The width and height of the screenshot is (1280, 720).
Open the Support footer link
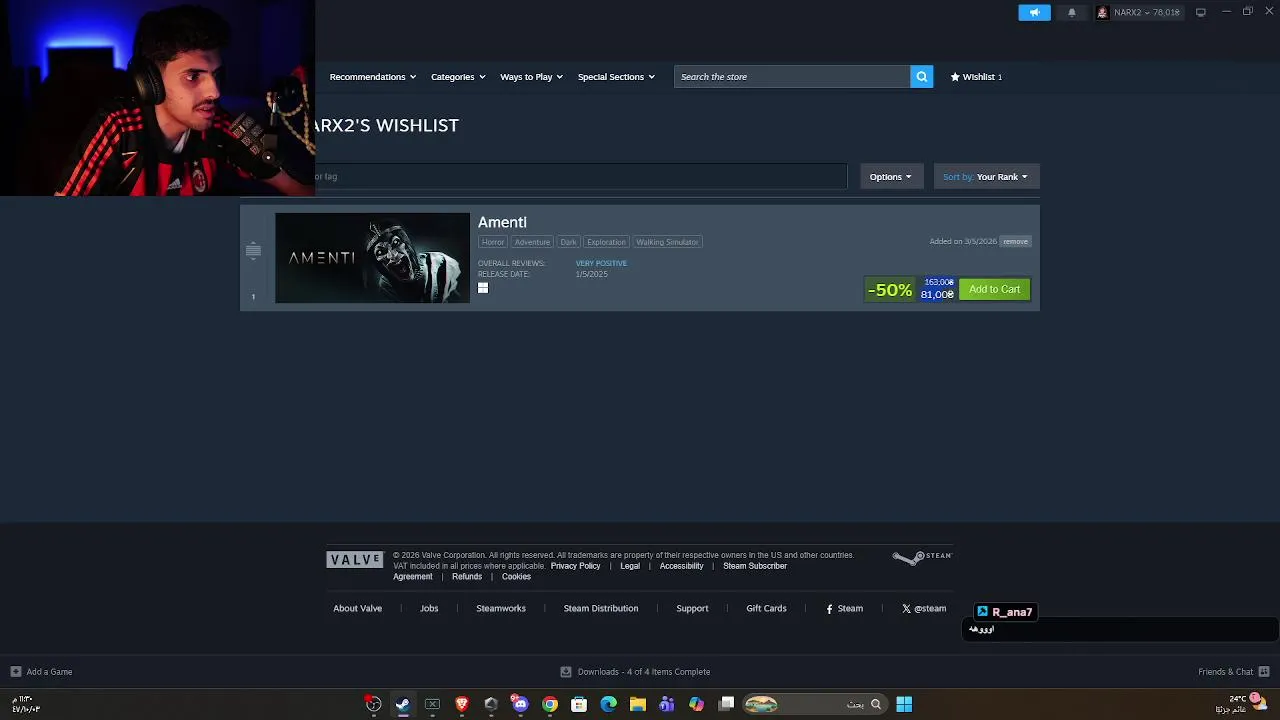coord(692,608)
